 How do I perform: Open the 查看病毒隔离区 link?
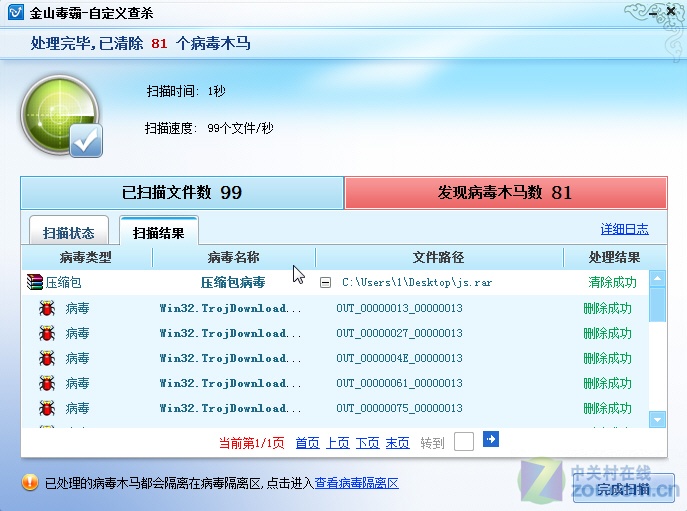357,483
